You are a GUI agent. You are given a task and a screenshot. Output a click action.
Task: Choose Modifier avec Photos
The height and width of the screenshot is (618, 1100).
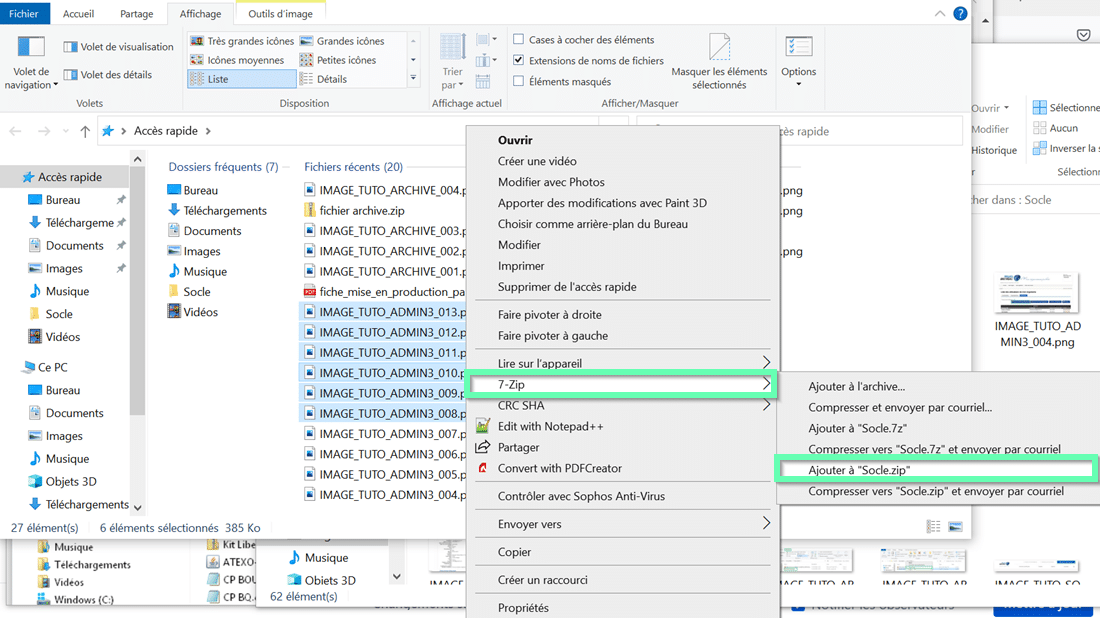551,182
